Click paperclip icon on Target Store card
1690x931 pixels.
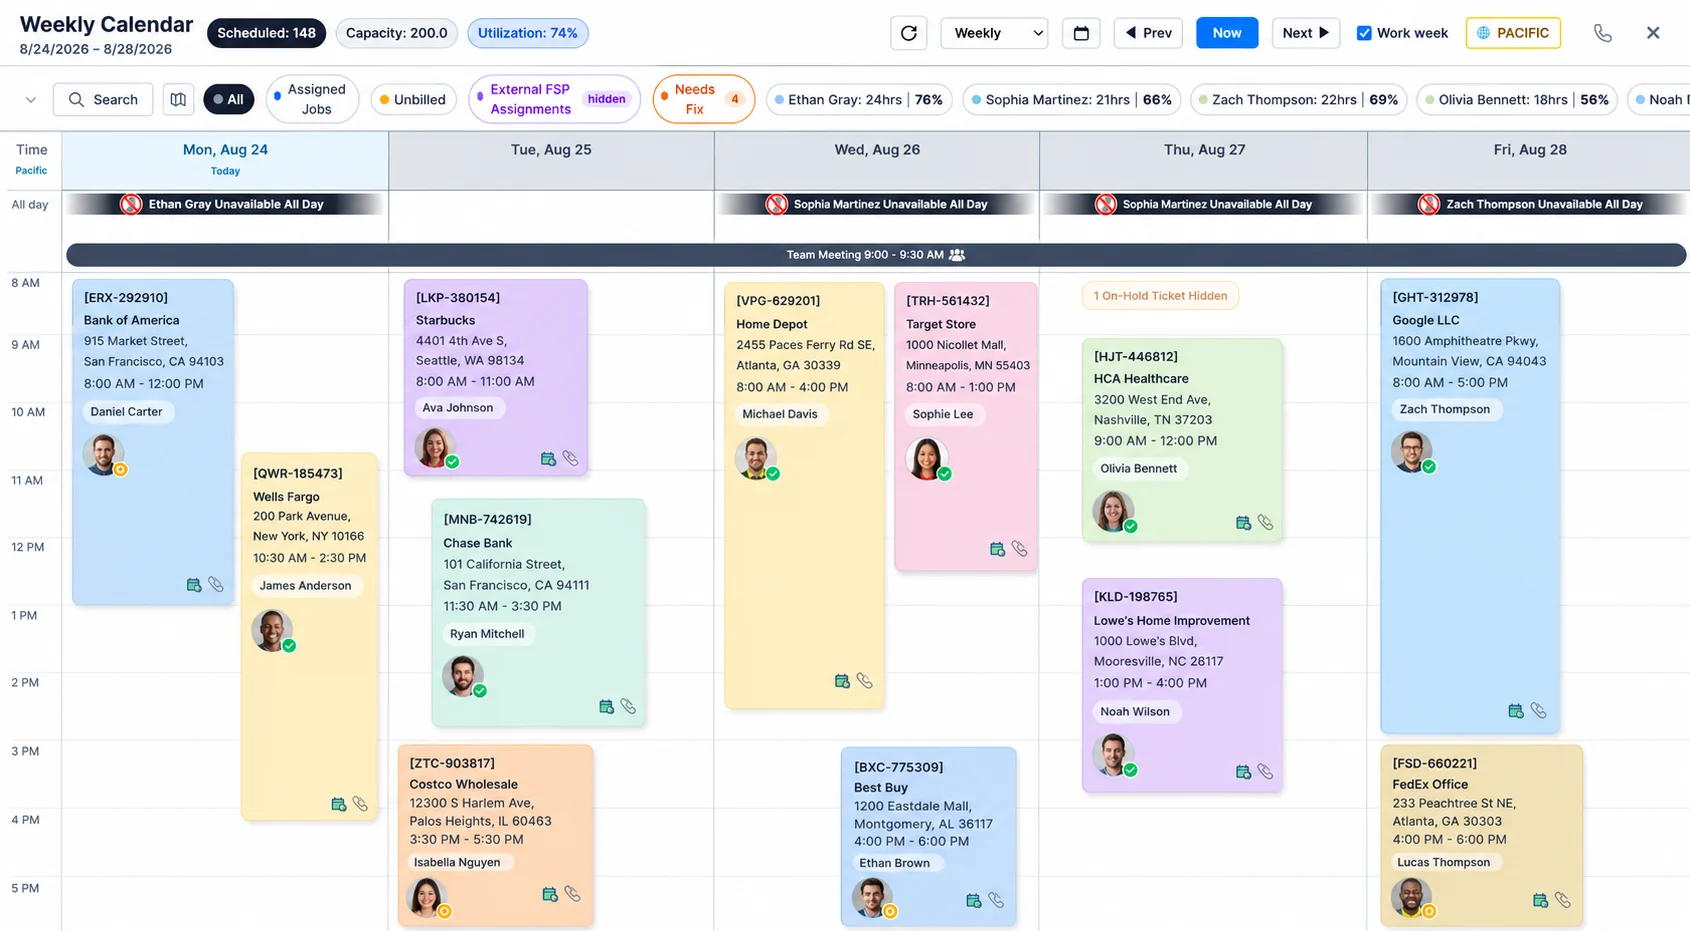pyautogui.click(x=1019, y=549)
